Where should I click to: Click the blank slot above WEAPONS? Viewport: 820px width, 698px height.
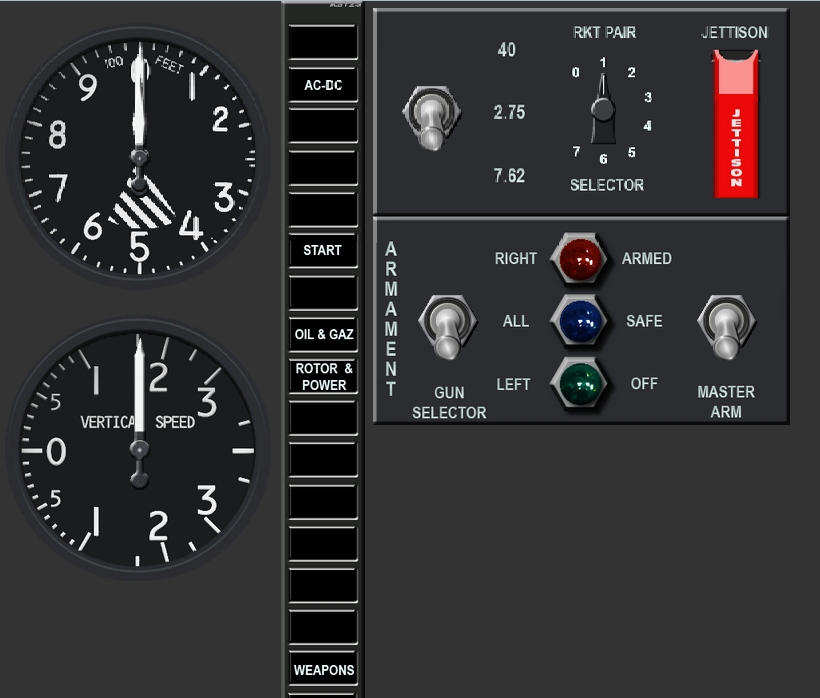pos(323,627)
